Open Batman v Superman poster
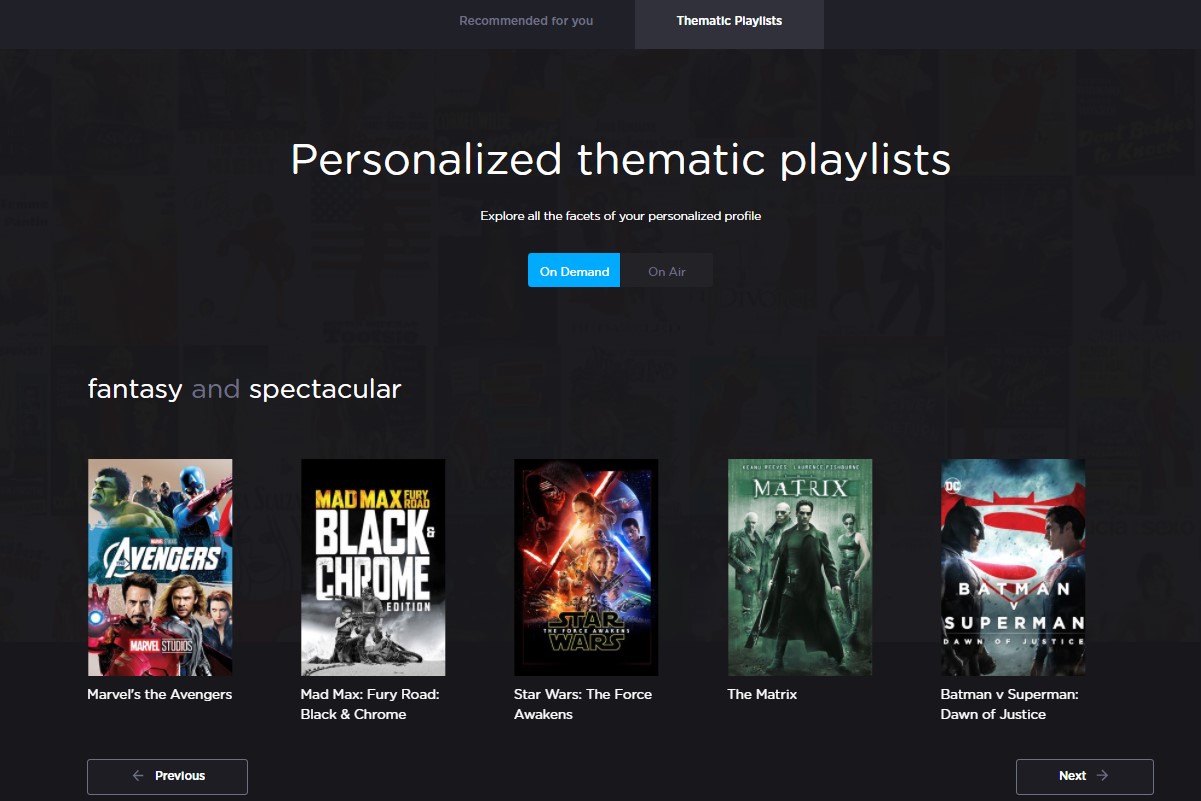 (x=1013, y=567)
